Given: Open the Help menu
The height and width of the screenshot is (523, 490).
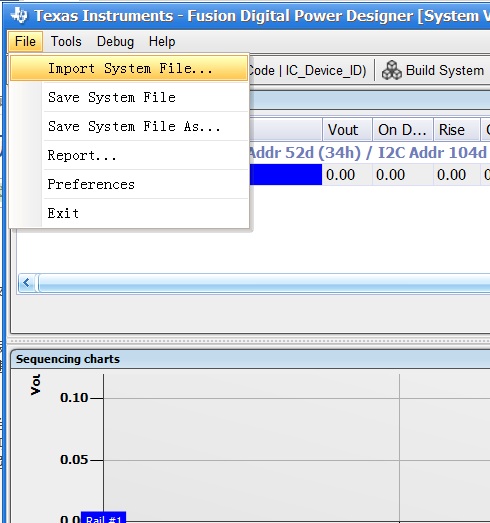Looking at the screenshot, I should 162,42.
